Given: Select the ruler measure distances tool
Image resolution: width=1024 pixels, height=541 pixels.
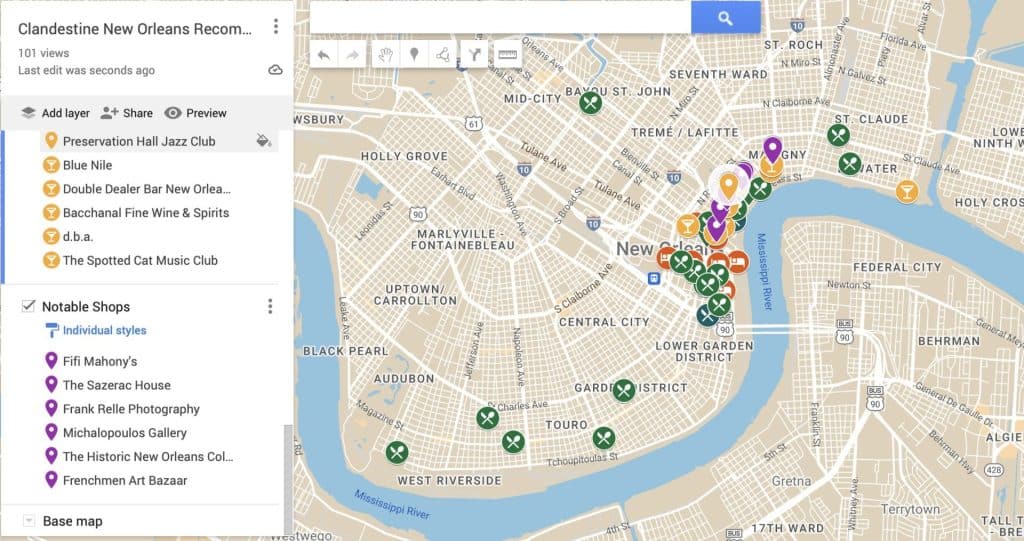Looking at the screenshot, I should pyautogui.click(x=507, y=54).
